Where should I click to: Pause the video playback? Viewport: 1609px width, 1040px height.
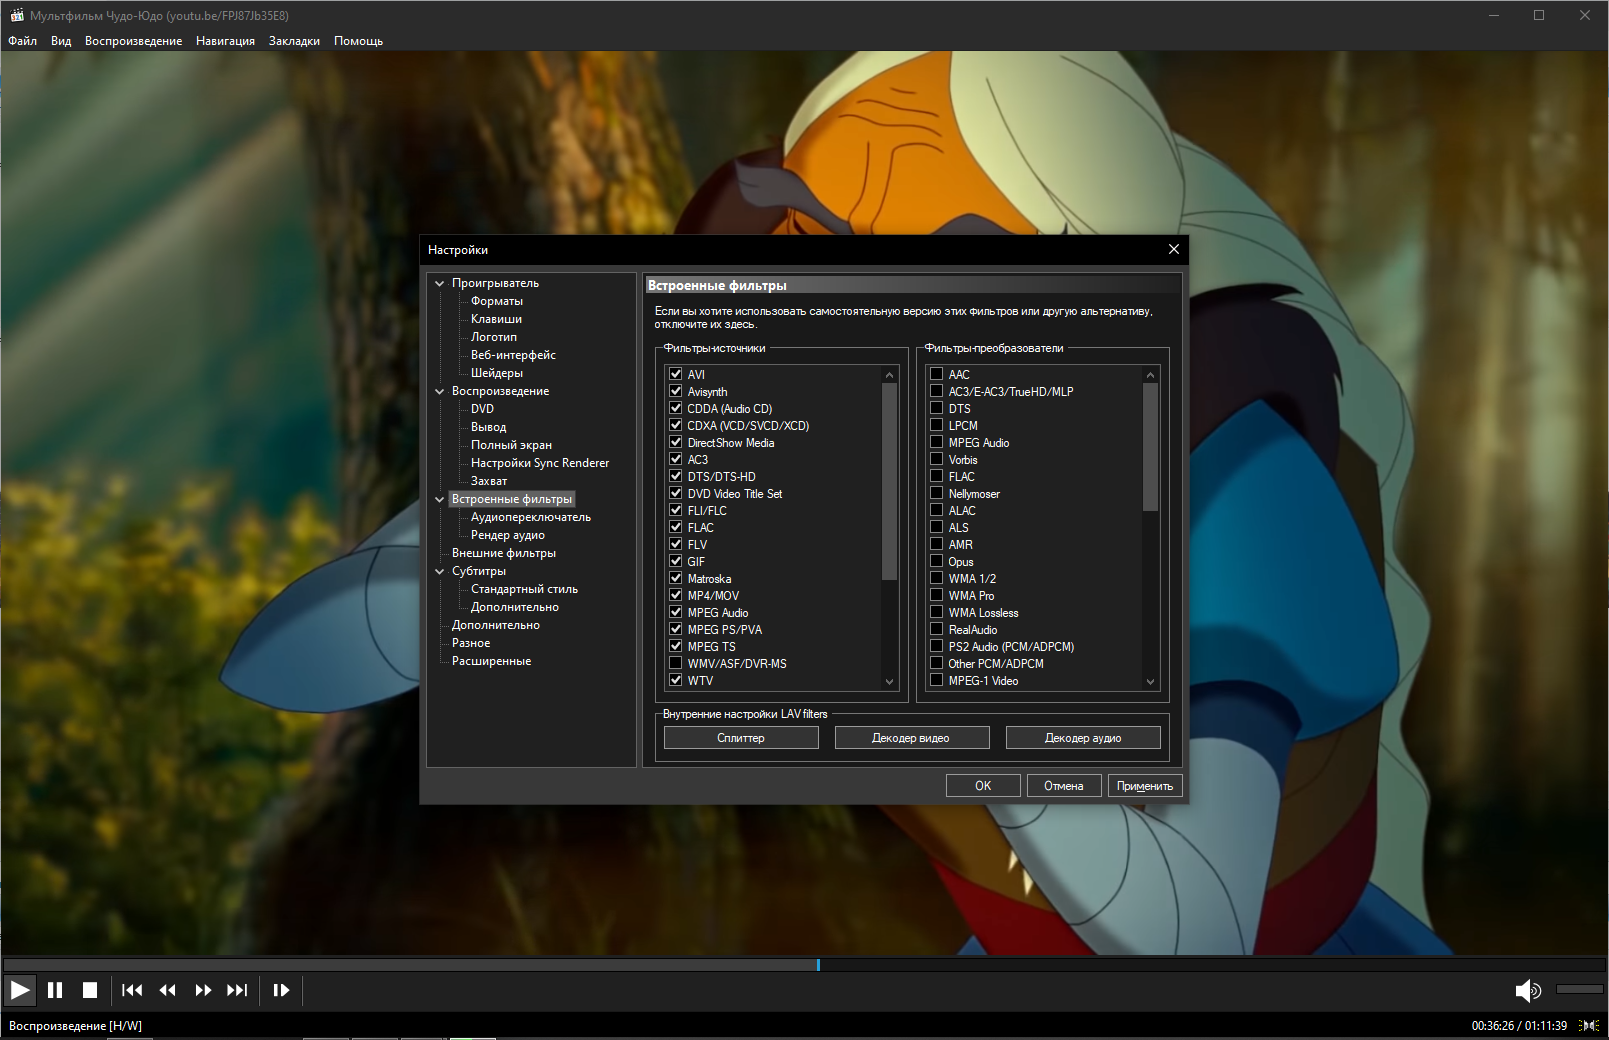(x=55, y=990)
